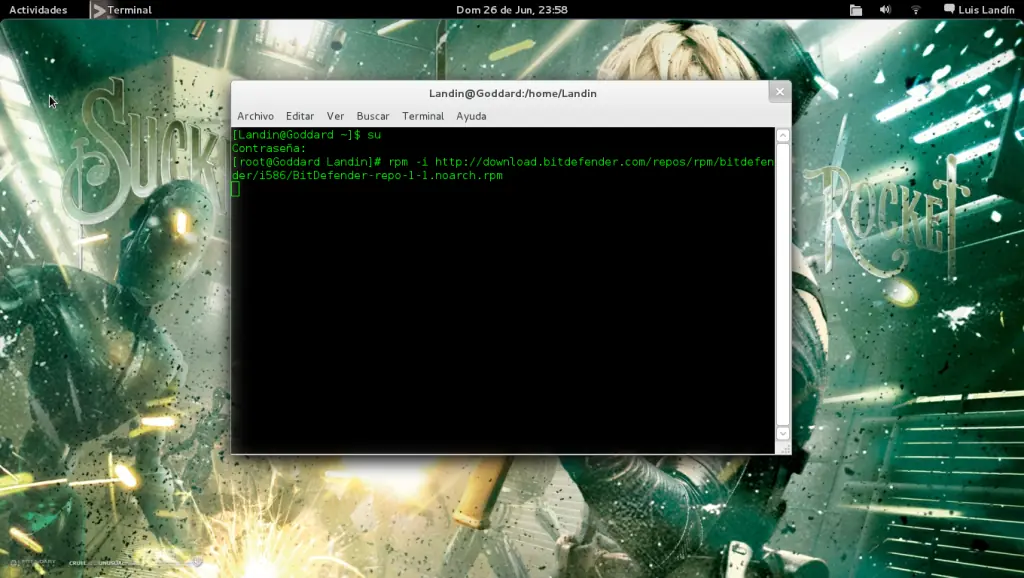The width and height of the screenshot is (1024, 578).
Task: Click the terminal window title Landin@Goddard:/home/Landin
Action: [513, 93]
